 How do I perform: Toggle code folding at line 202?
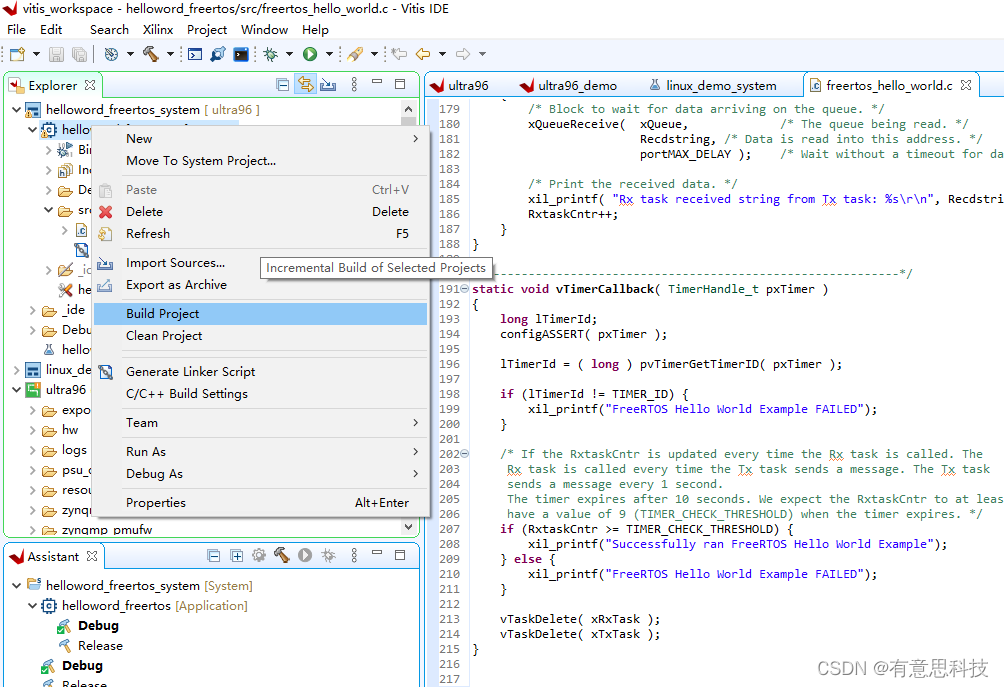click(465, 453)
